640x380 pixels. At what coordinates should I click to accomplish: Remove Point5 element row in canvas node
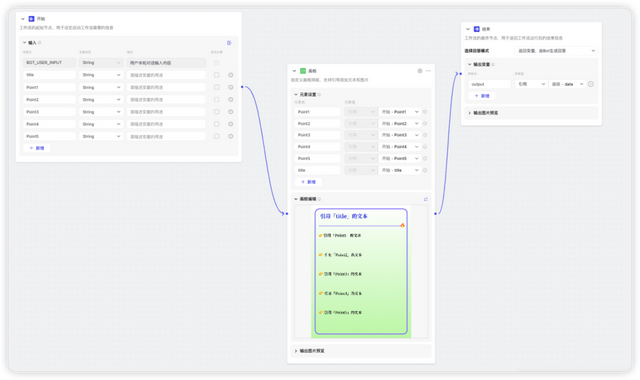pos(425,158)
